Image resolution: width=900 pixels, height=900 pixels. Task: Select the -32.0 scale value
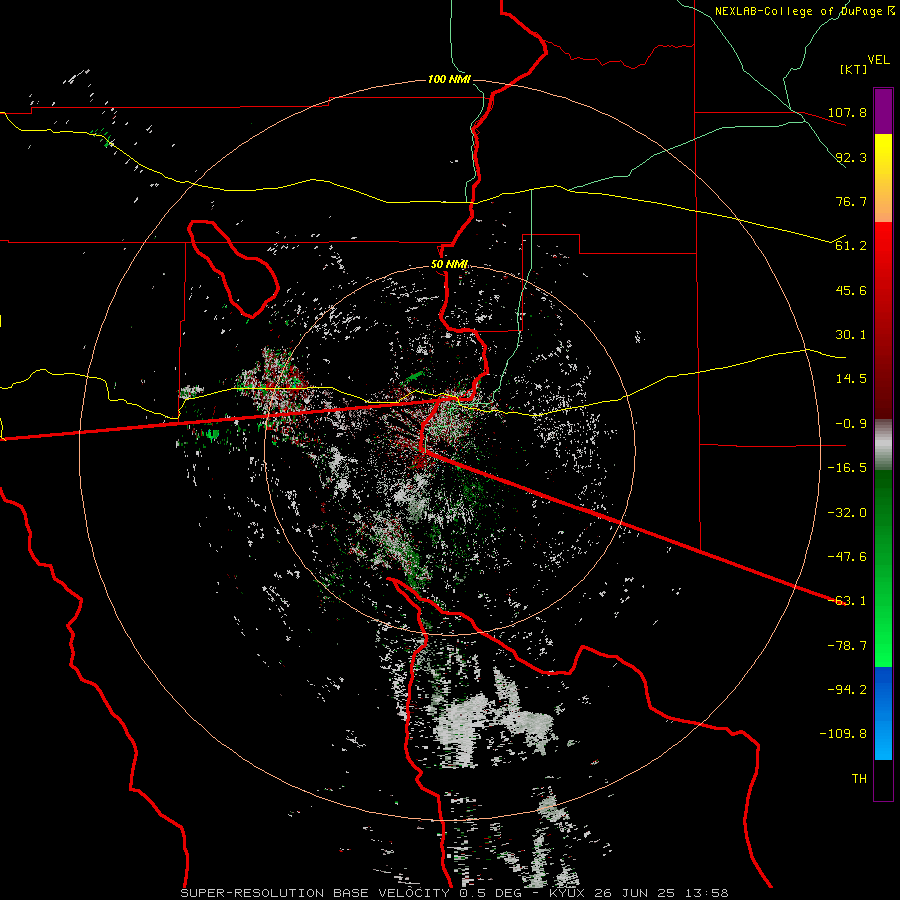(x=847, y=513)
